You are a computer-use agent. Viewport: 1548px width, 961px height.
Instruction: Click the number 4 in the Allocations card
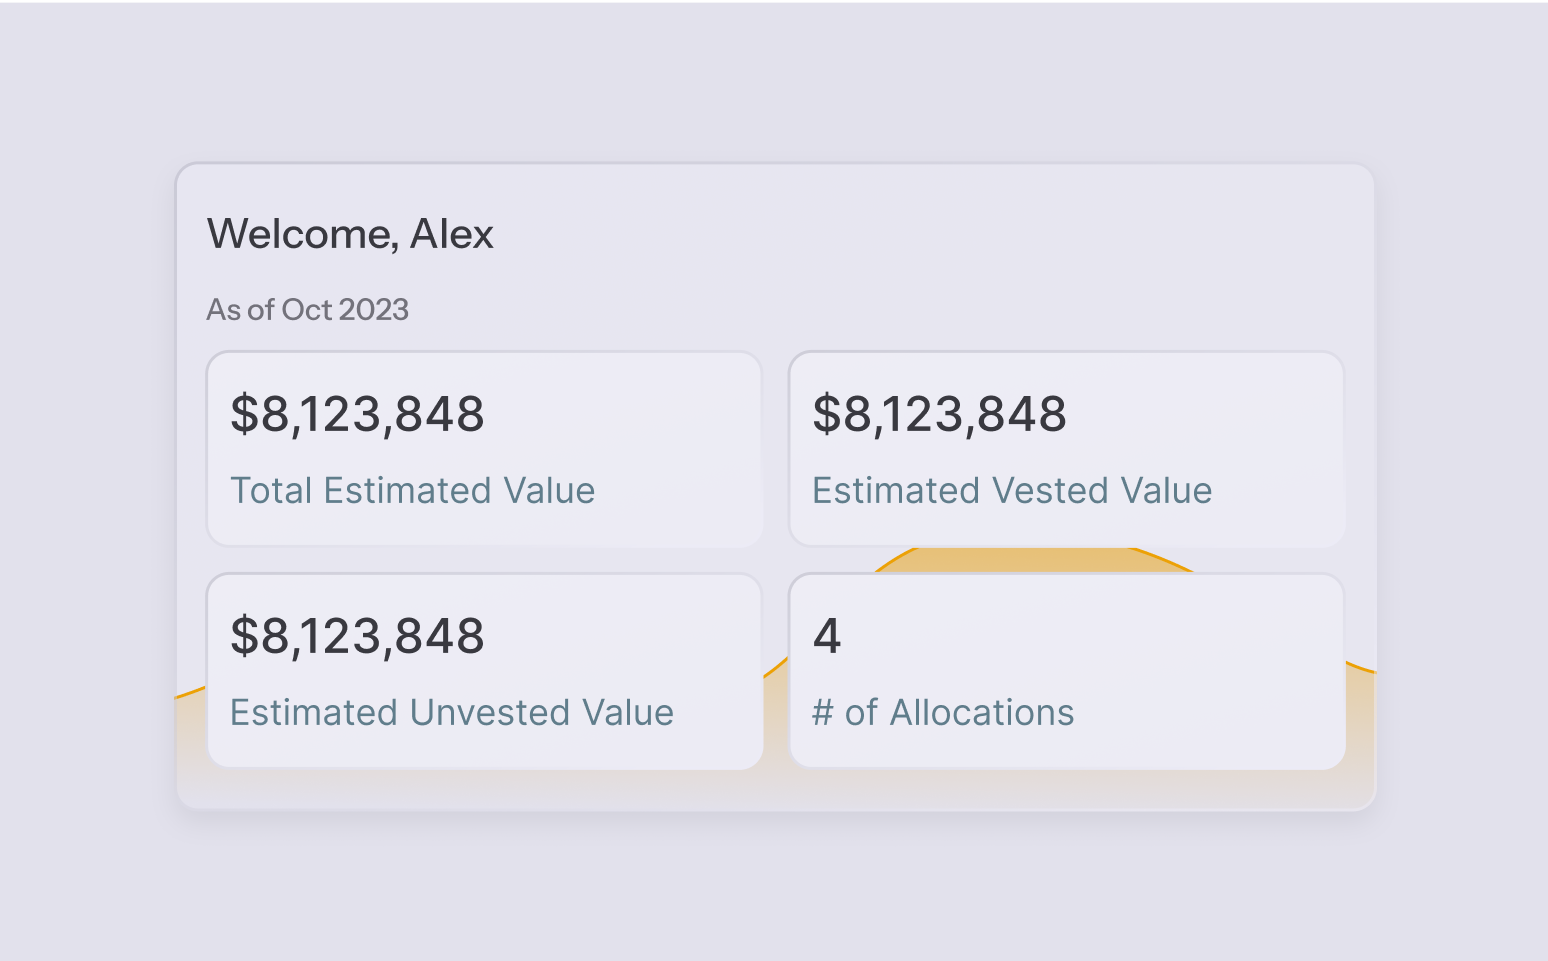click(827, 637)
